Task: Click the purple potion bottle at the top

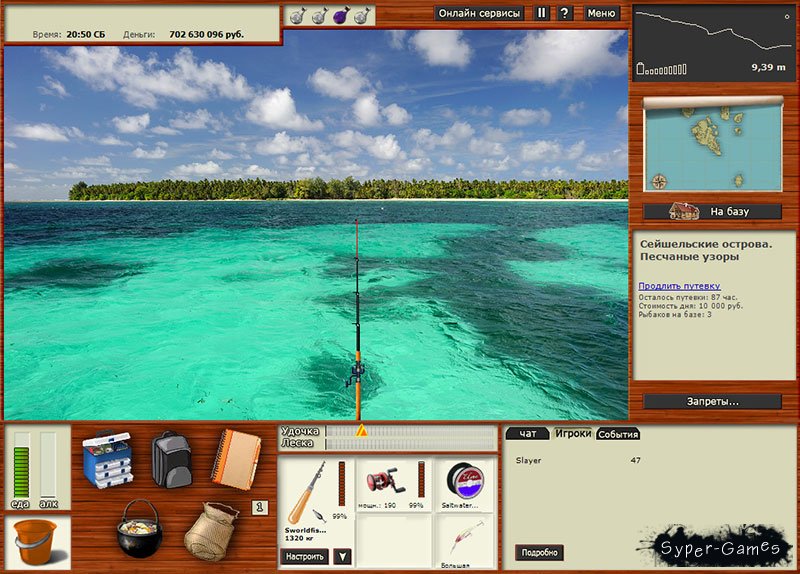Action: 341,16
